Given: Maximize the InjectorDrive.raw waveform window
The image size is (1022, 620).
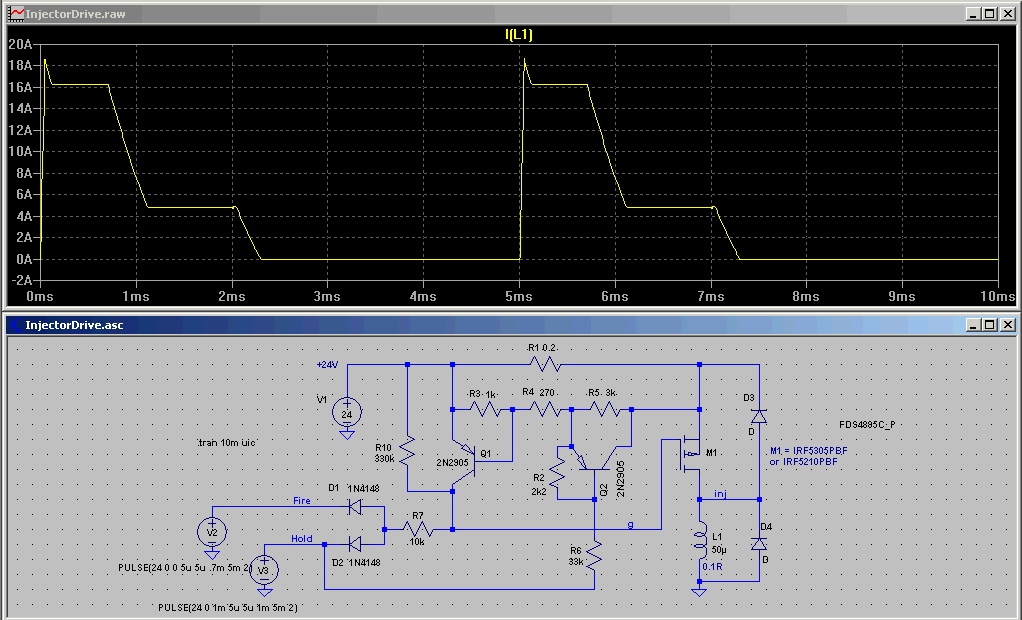Looking at the screenshot, I should pyautogui.click(x=990, y=14).
